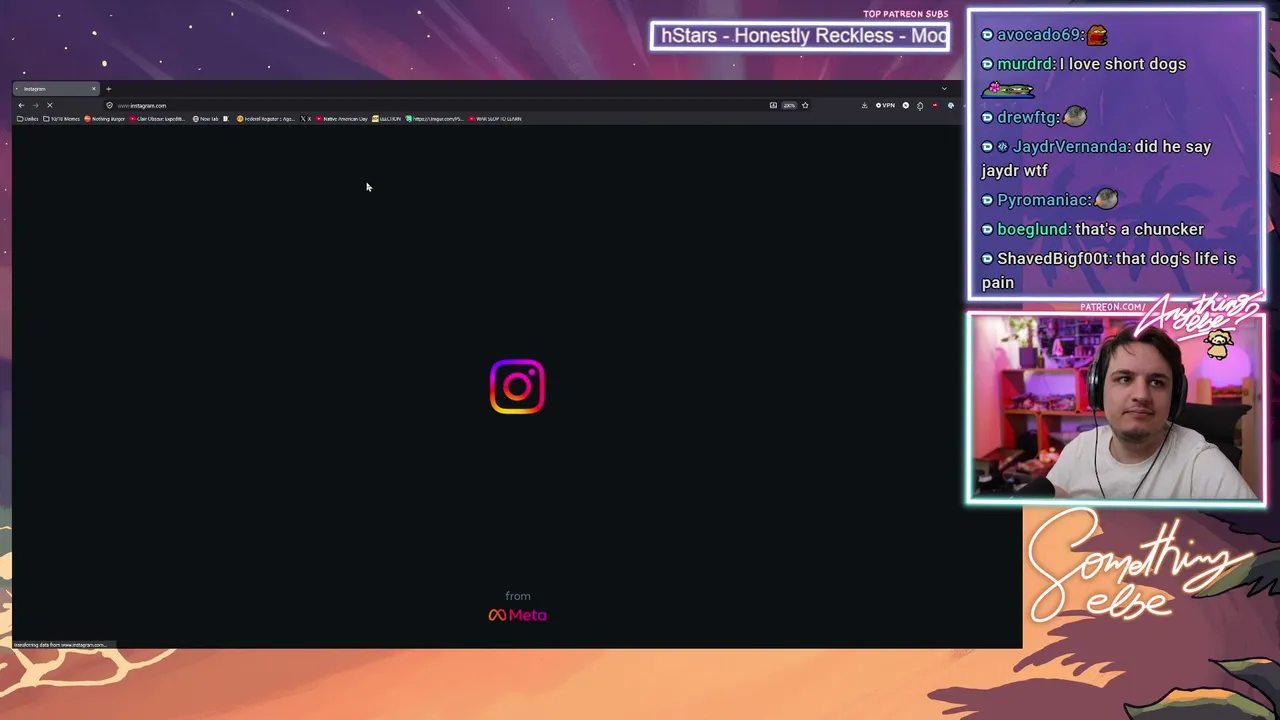Viewport: 1280px width, 720px height.
Task: Click the emote in avocado69's chat message
Action: point(1098,35)
